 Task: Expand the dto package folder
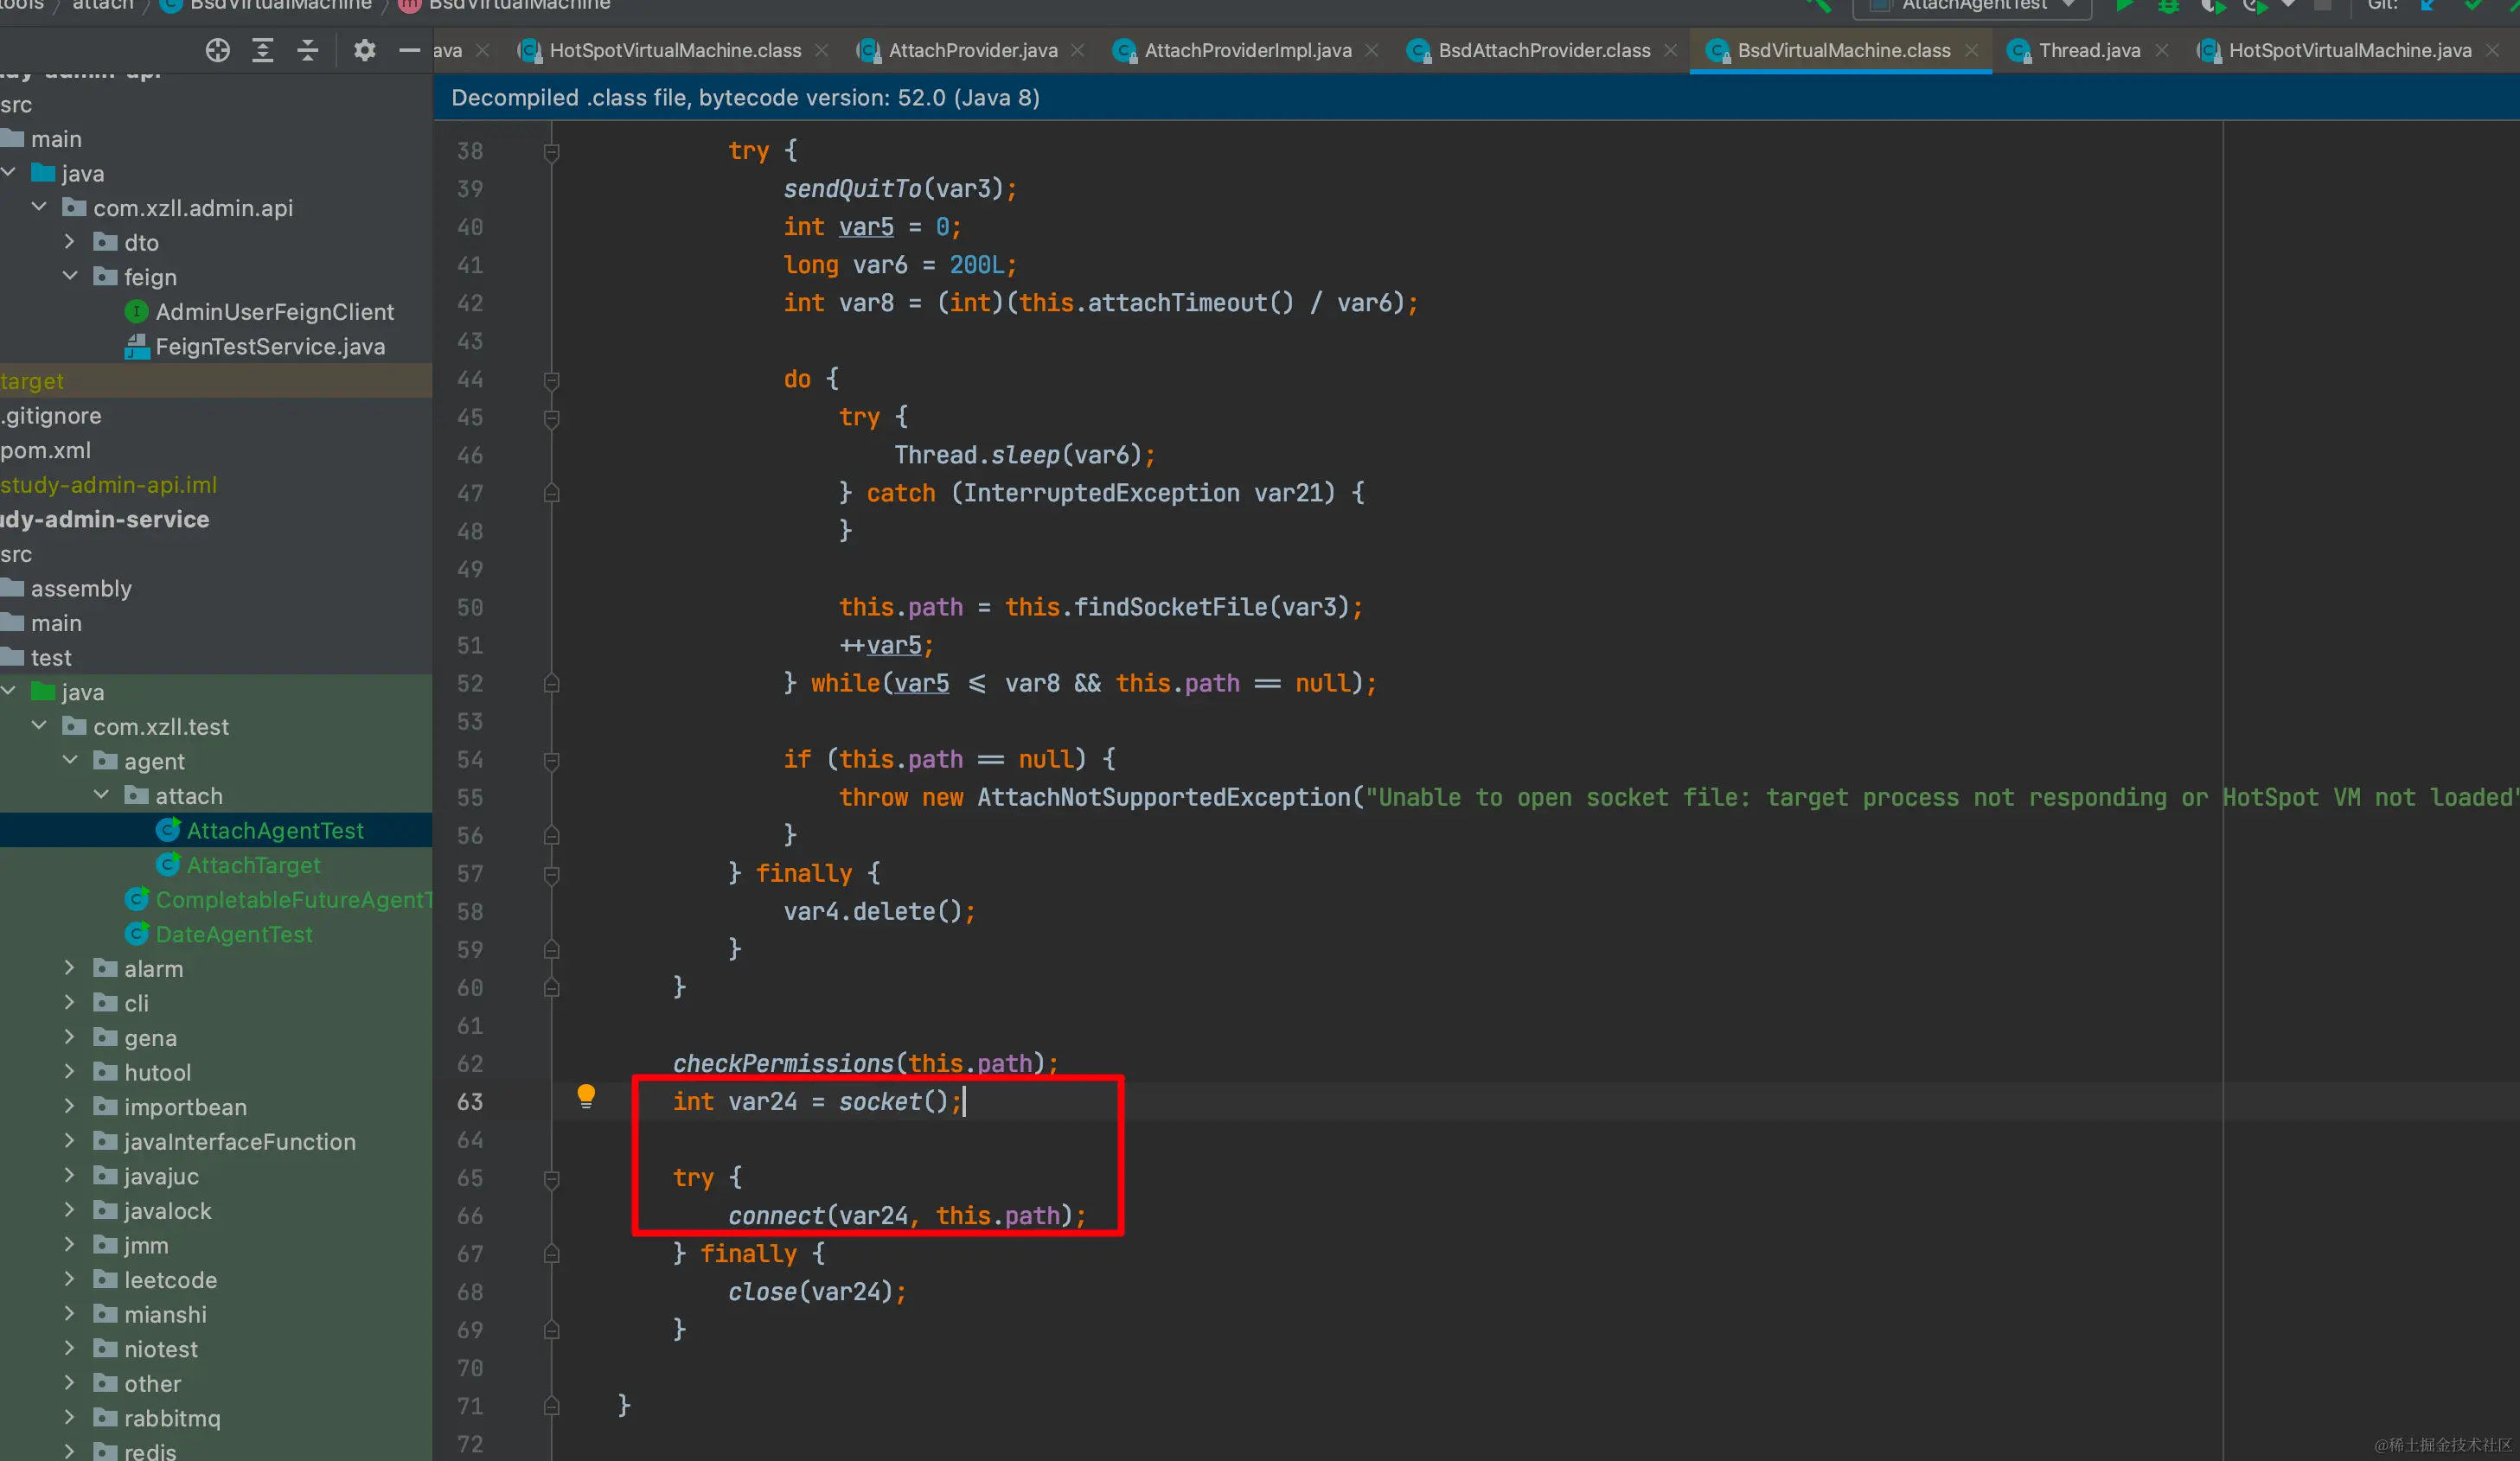(69, 242)
